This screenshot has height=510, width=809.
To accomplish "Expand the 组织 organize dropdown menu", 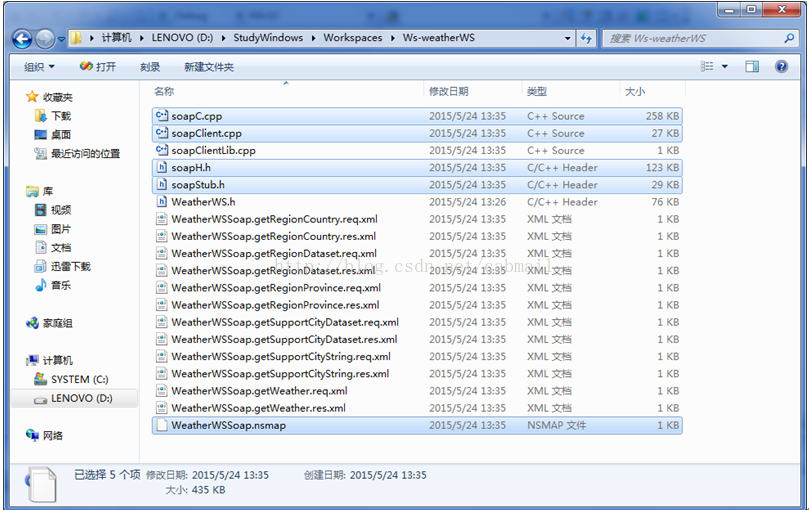I will coord(40,67).
